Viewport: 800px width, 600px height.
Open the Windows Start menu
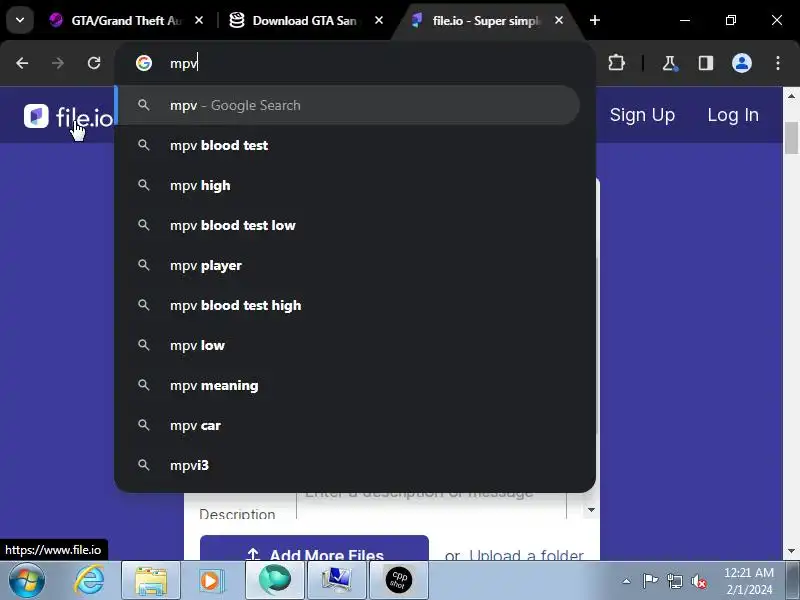point(27,581)
